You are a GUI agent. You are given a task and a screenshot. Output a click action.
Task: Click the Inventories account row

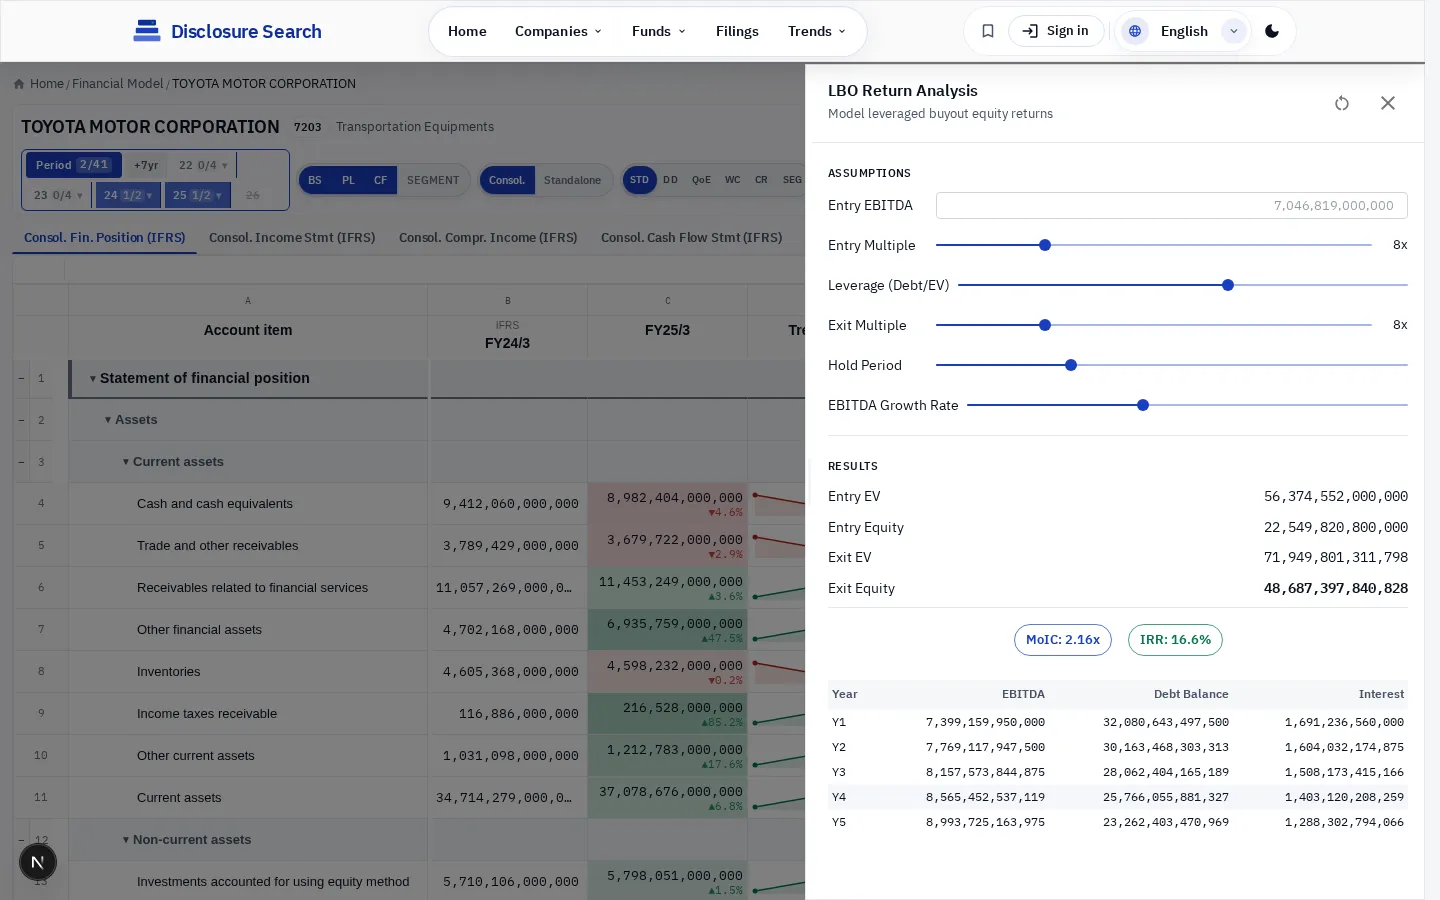(169, 672)
